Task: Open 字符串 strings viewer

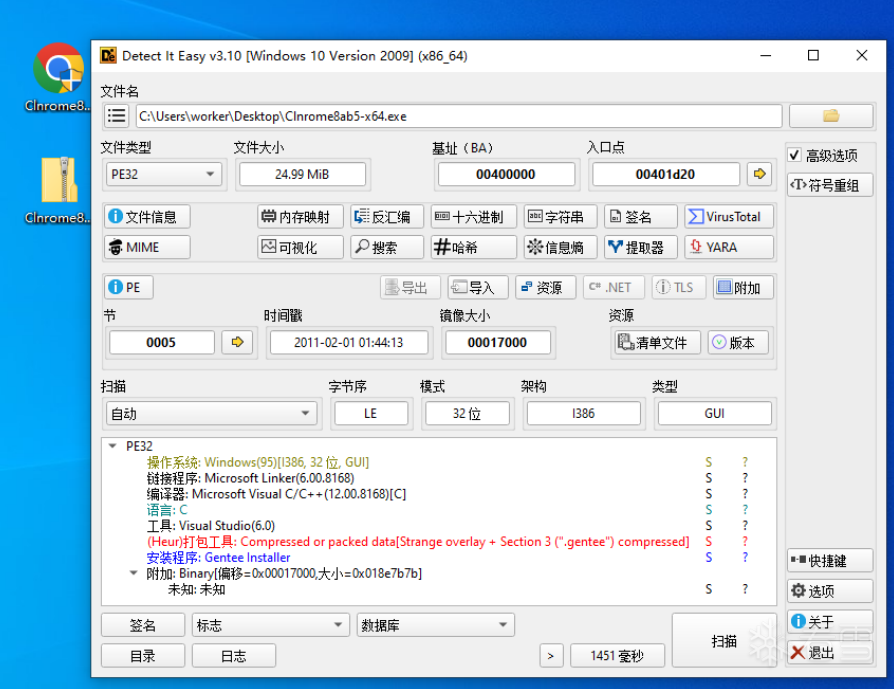Action: click(x=560, y=217)
